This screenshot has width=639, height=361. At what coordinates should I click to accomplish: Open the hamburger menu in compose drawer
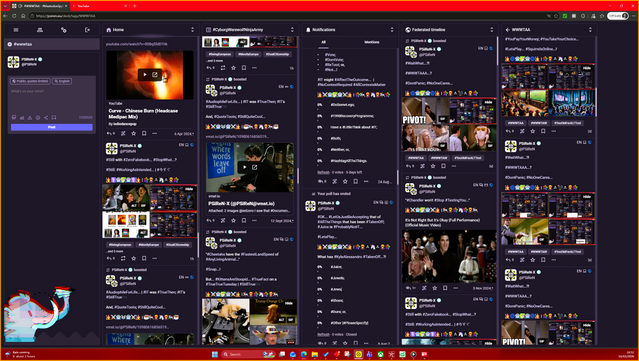(16, 30)
